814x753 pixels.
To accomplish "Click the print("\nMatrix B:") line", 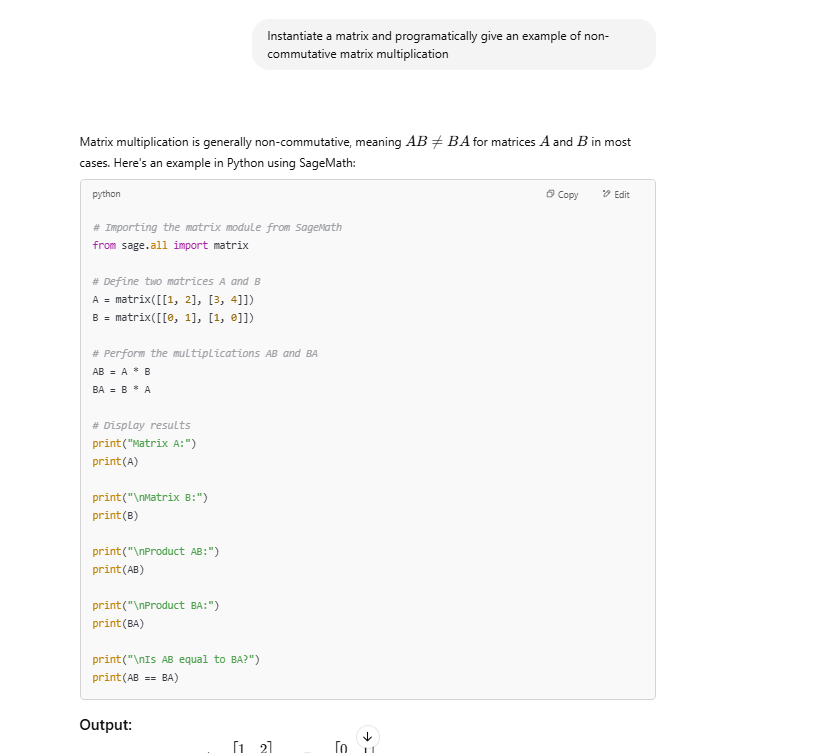I will click(150, 497).
